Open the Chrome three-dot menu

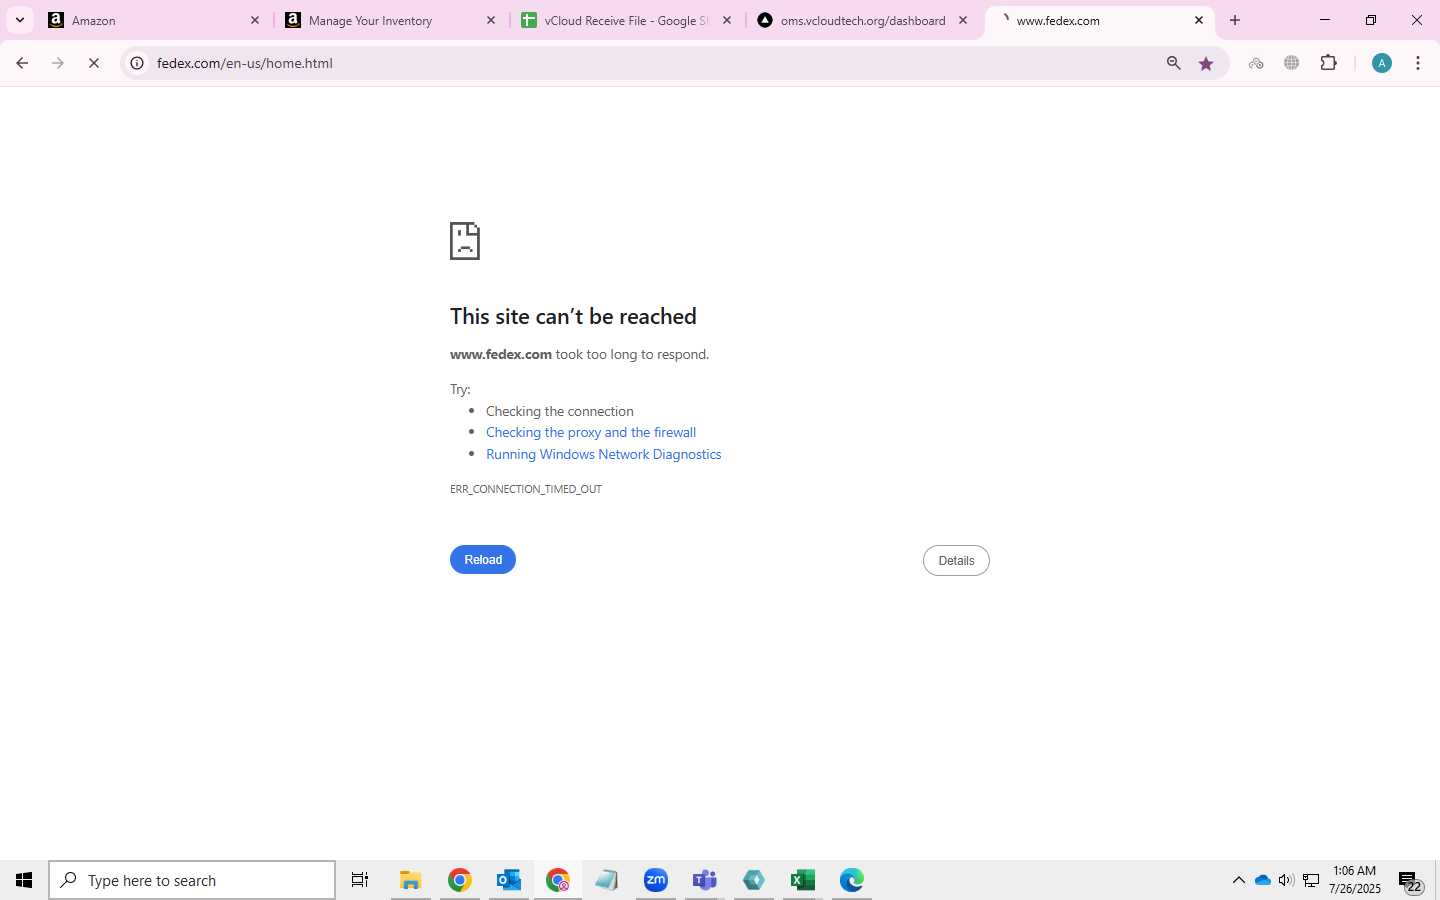[x=1418, y=63]
